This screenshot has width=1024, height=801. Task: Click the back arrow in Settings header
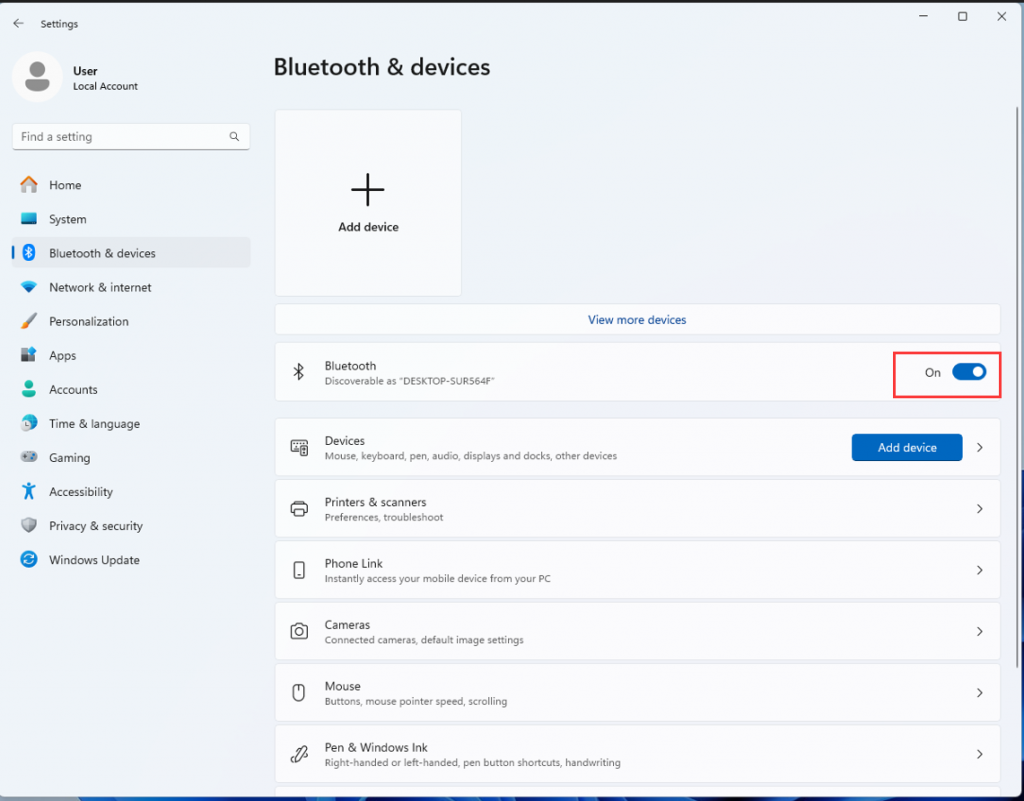[18, 24]
